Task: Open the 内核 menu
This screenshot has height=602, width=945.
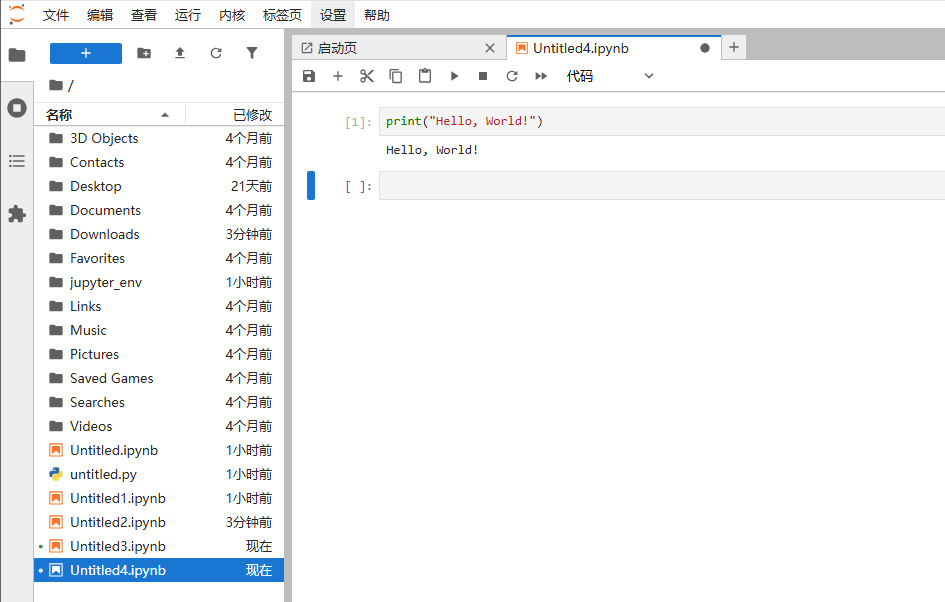Action: click(x=232, y=15)
